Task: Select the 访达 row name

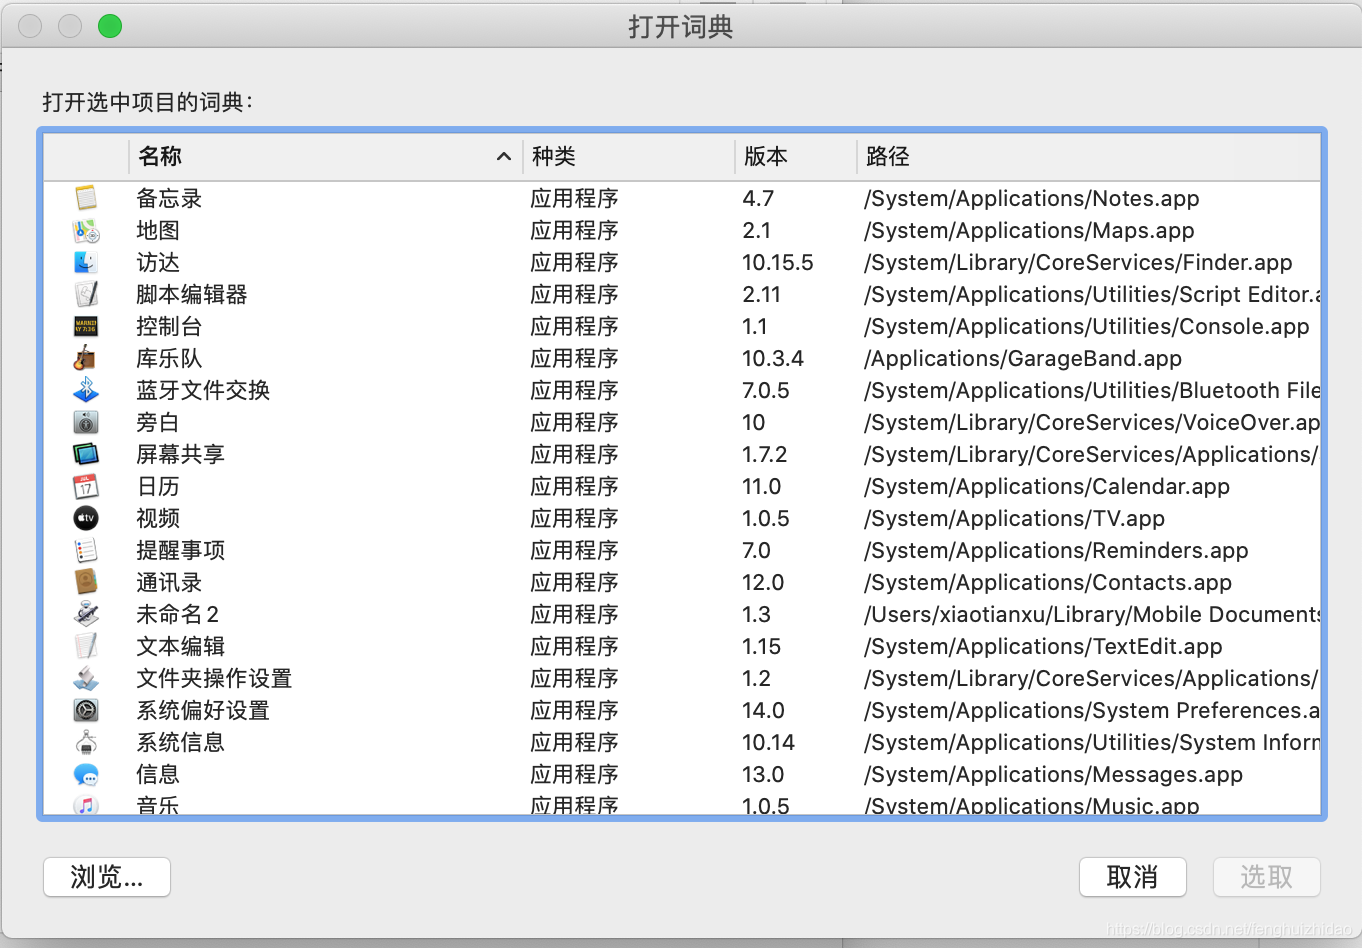Action: tap(158, 262)
